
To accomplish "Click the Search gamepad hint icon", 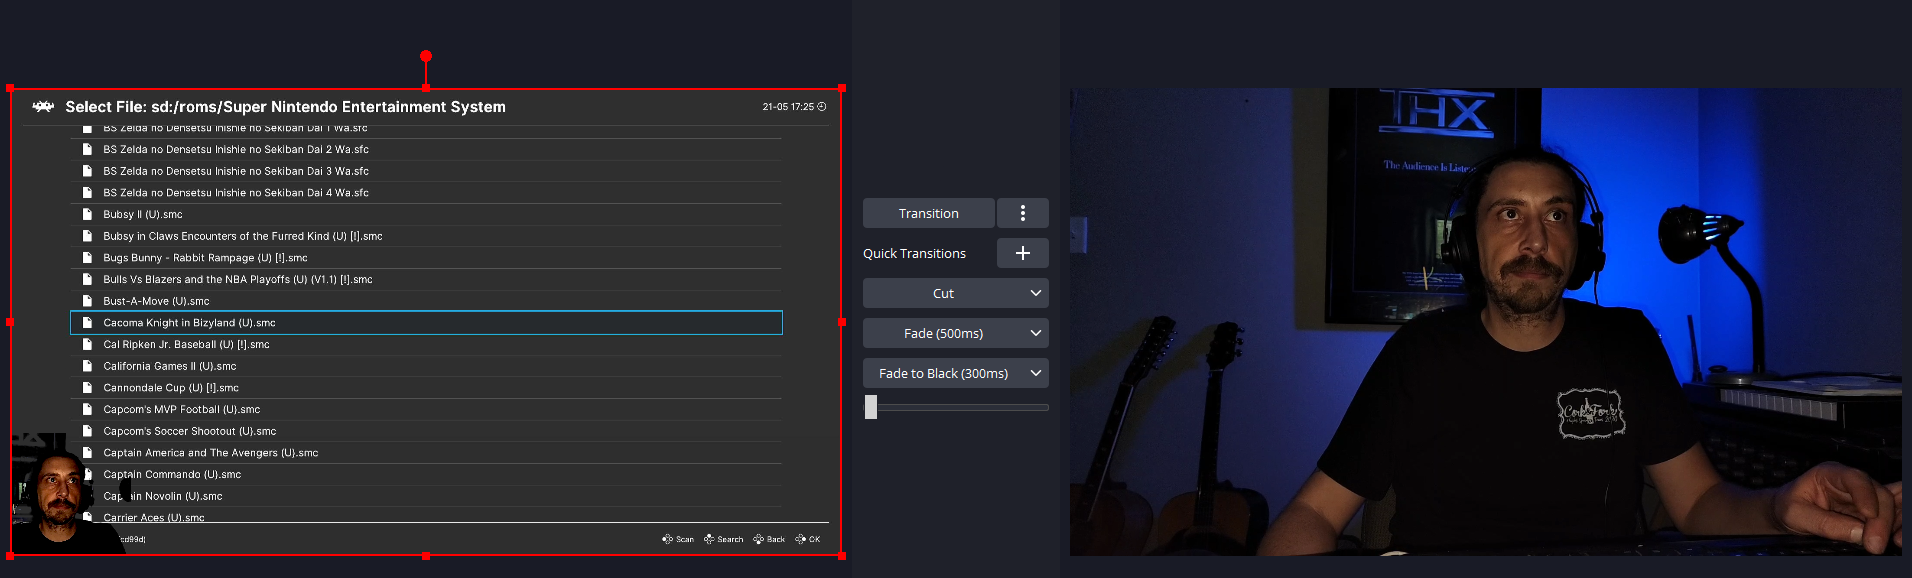I will 709,539.
